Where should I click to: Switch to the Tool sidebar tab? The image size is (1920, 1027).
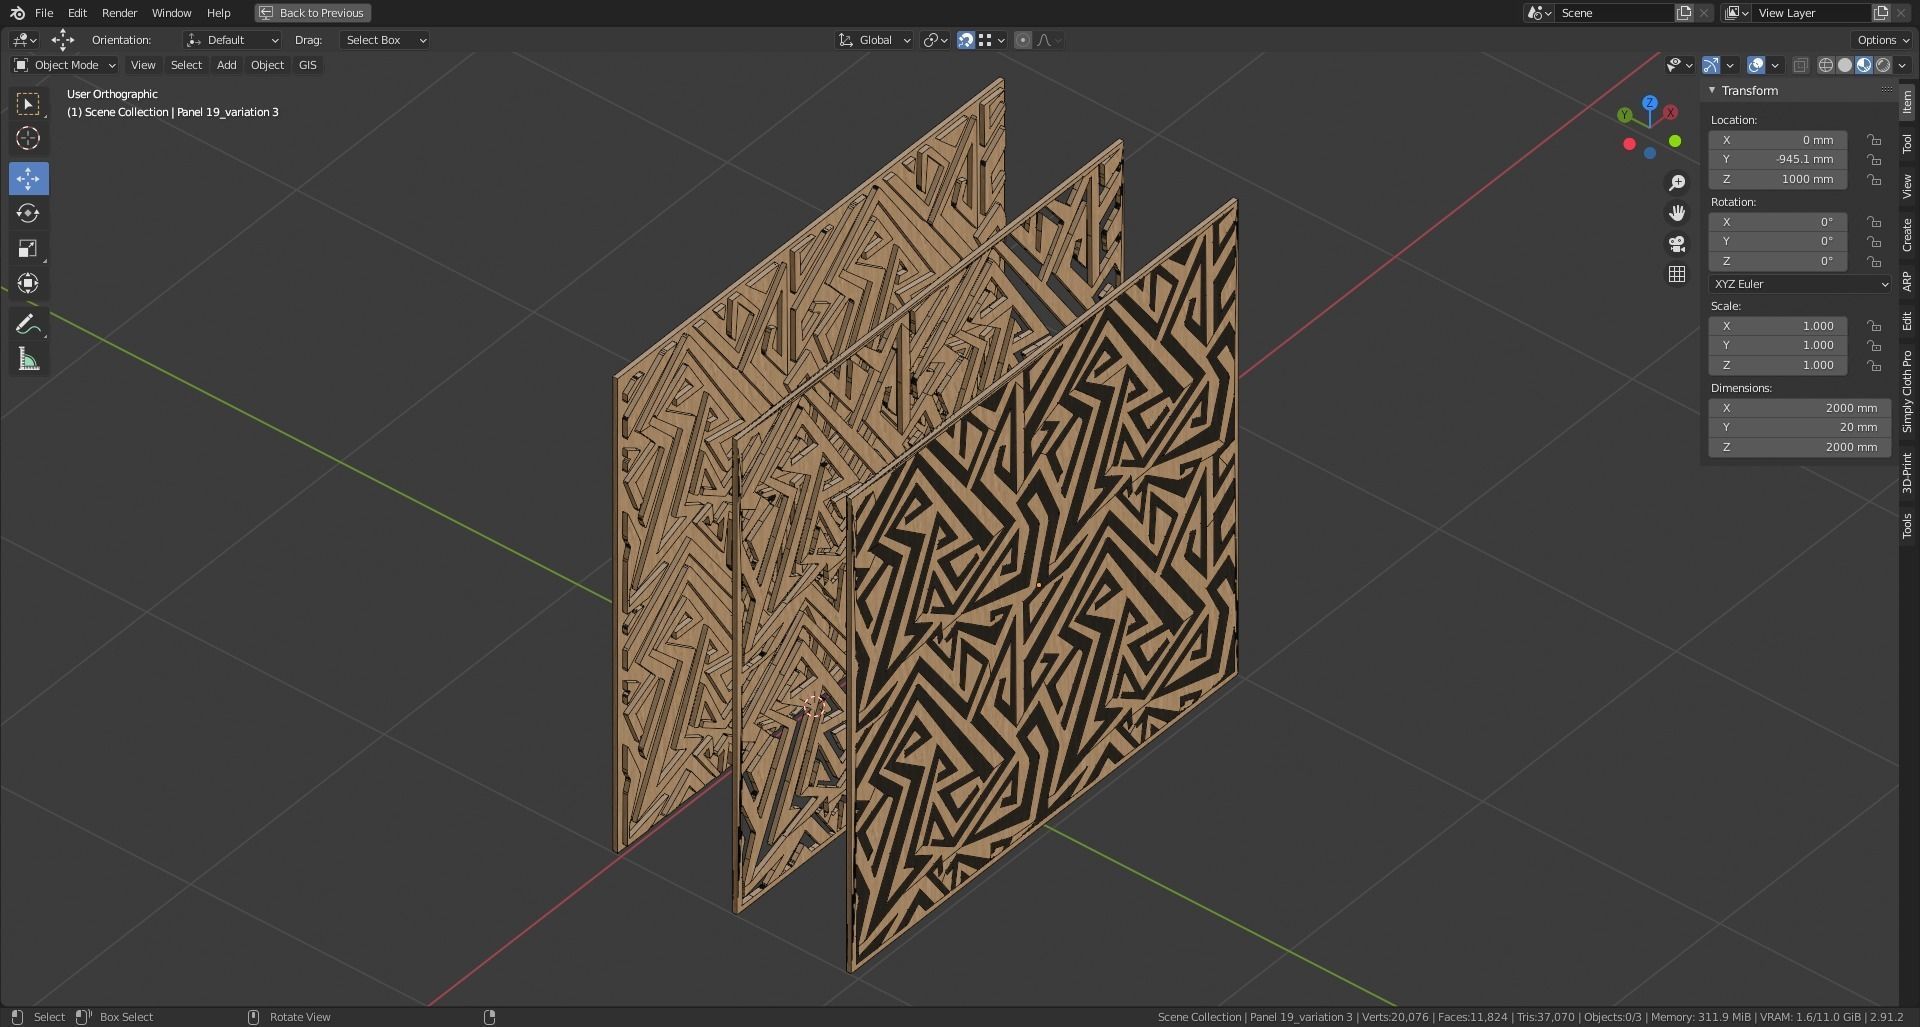tap(1907, 143)
